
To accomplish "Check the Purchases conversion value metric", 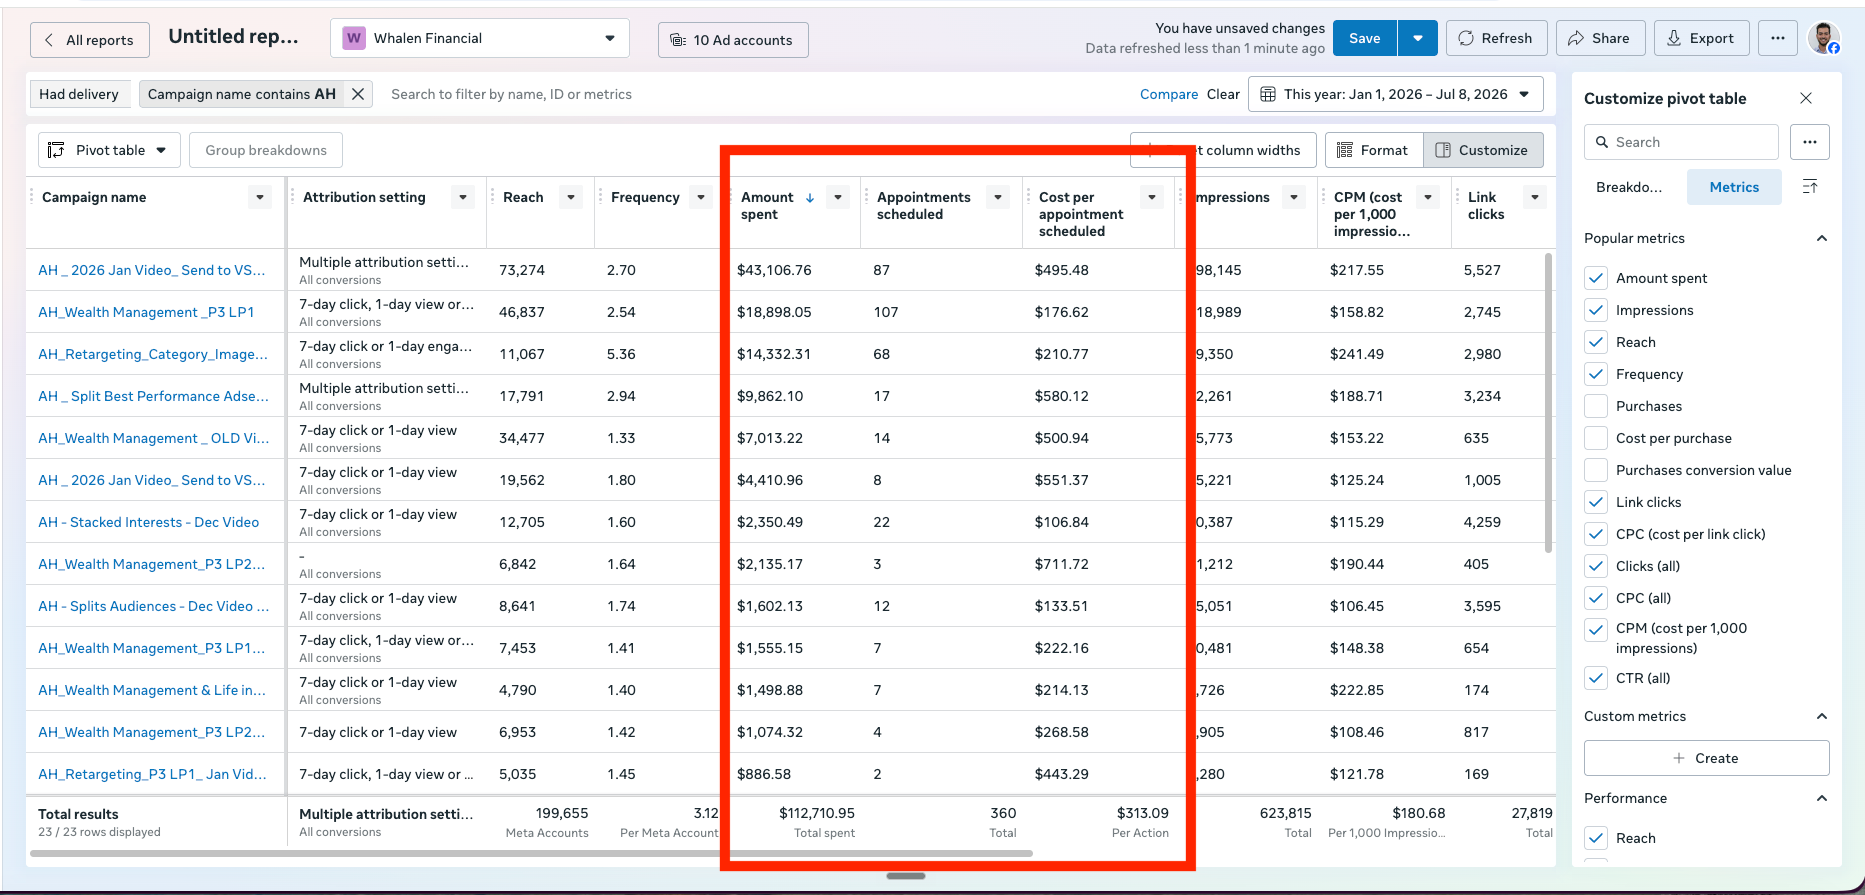I will pyautogui.click(x=1596, y=470).
